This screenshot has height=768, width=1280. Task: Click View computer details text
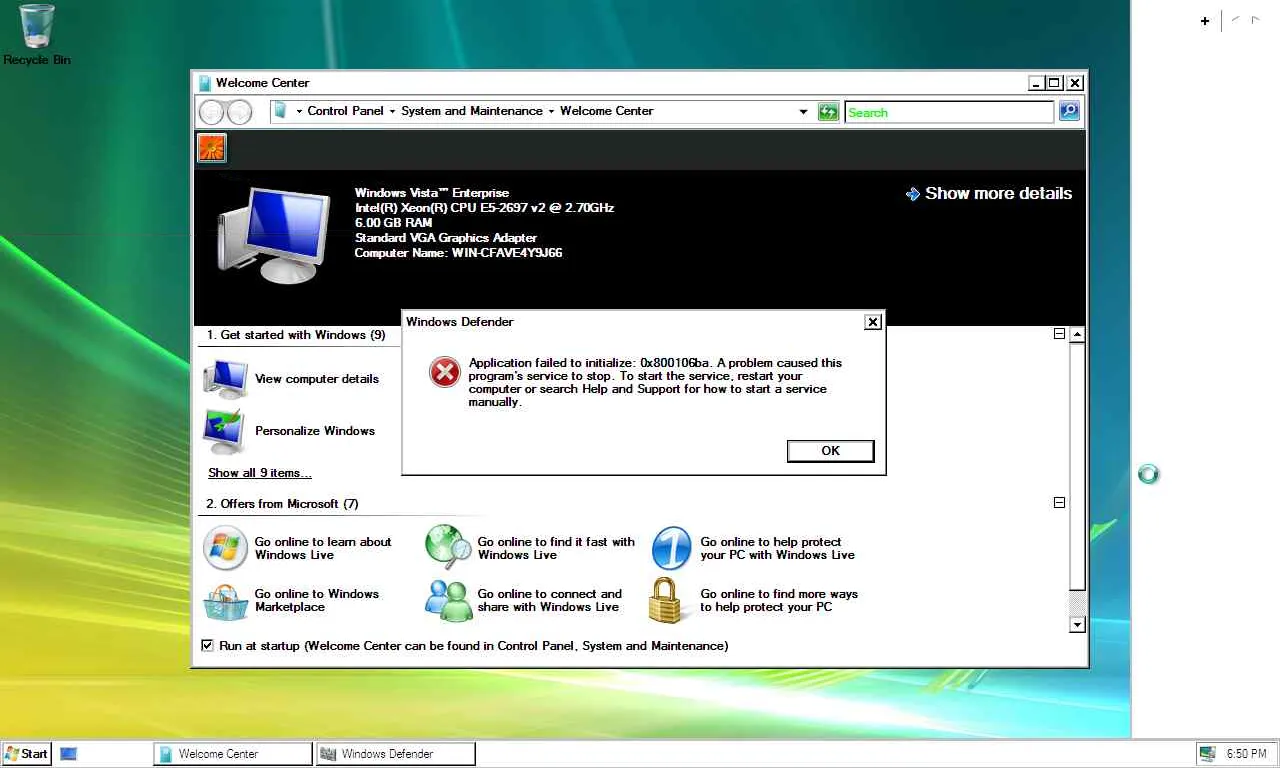[x=317, y=379]
